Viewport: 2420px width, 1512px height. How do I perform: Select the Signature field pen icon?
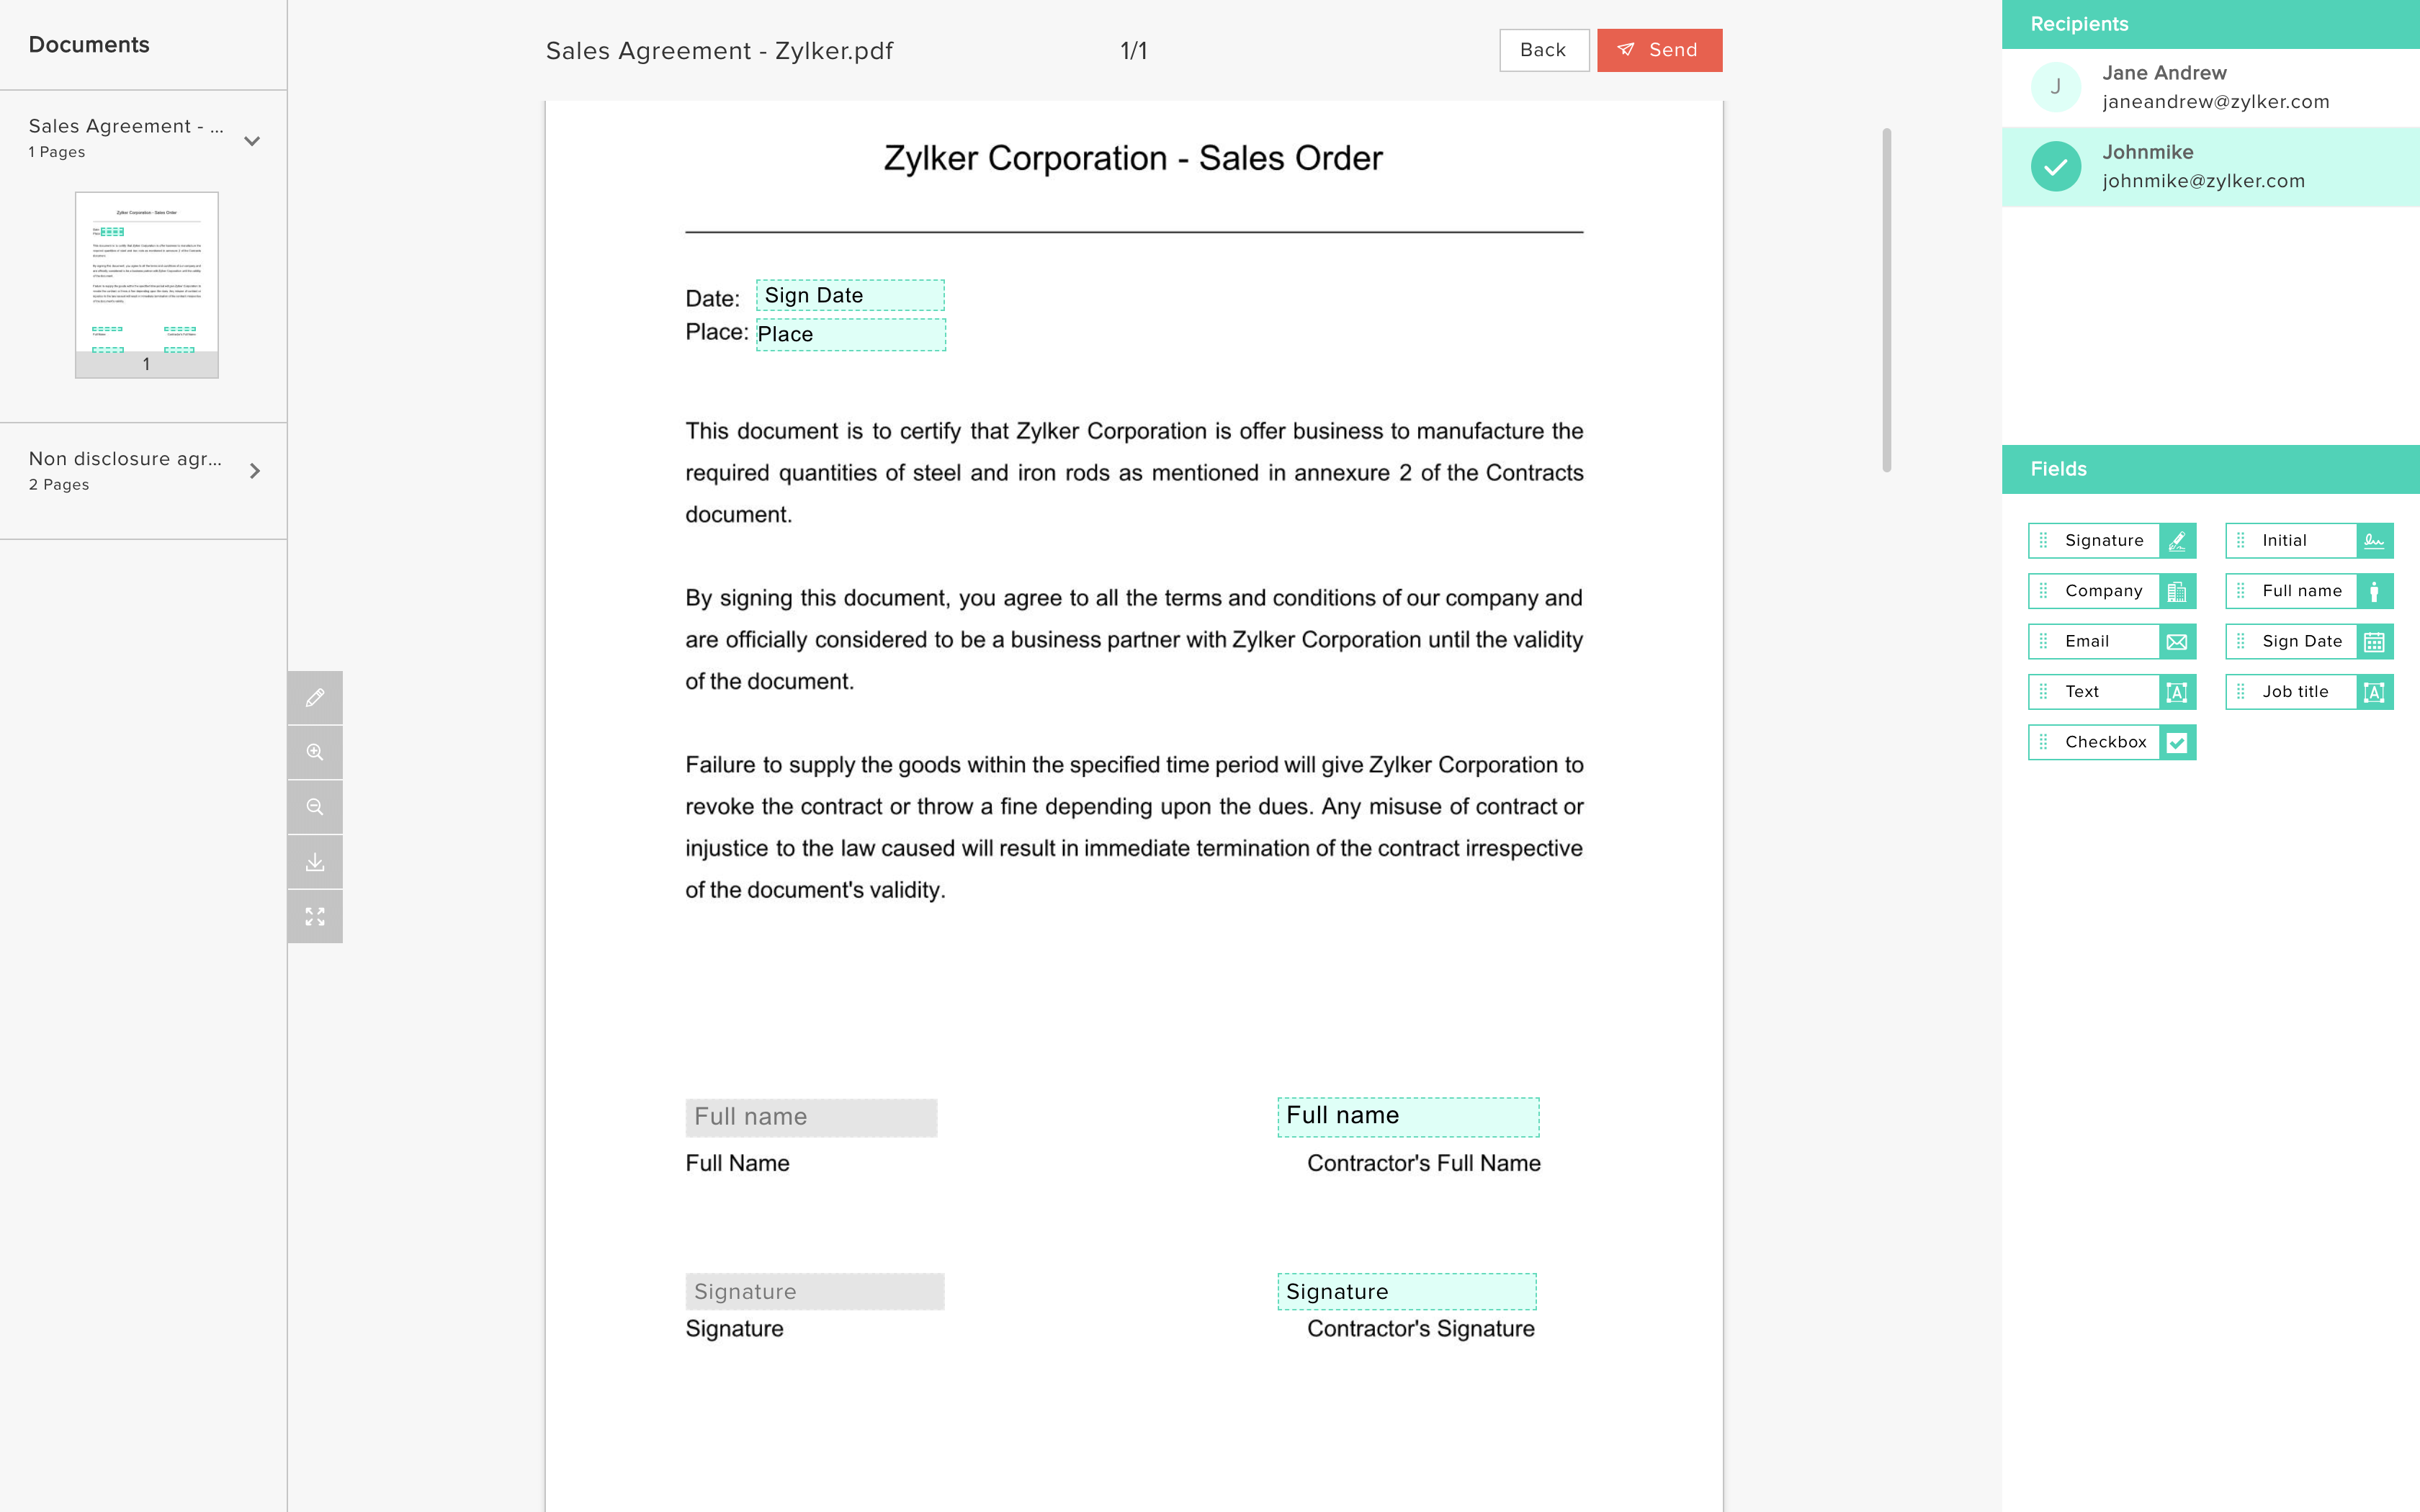pyautogui.click(x=2176, y=541)
